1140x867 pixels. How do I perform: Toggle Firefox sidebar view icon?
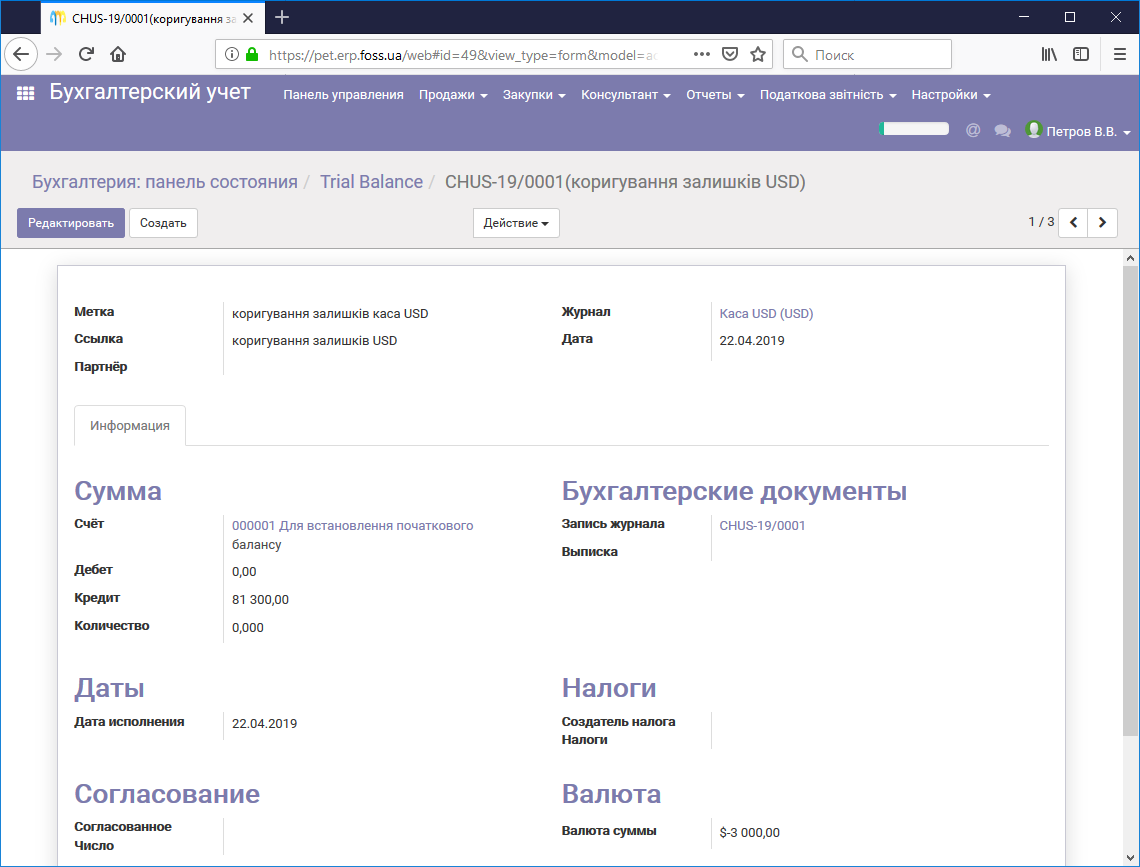click(x=1081, y=55)
